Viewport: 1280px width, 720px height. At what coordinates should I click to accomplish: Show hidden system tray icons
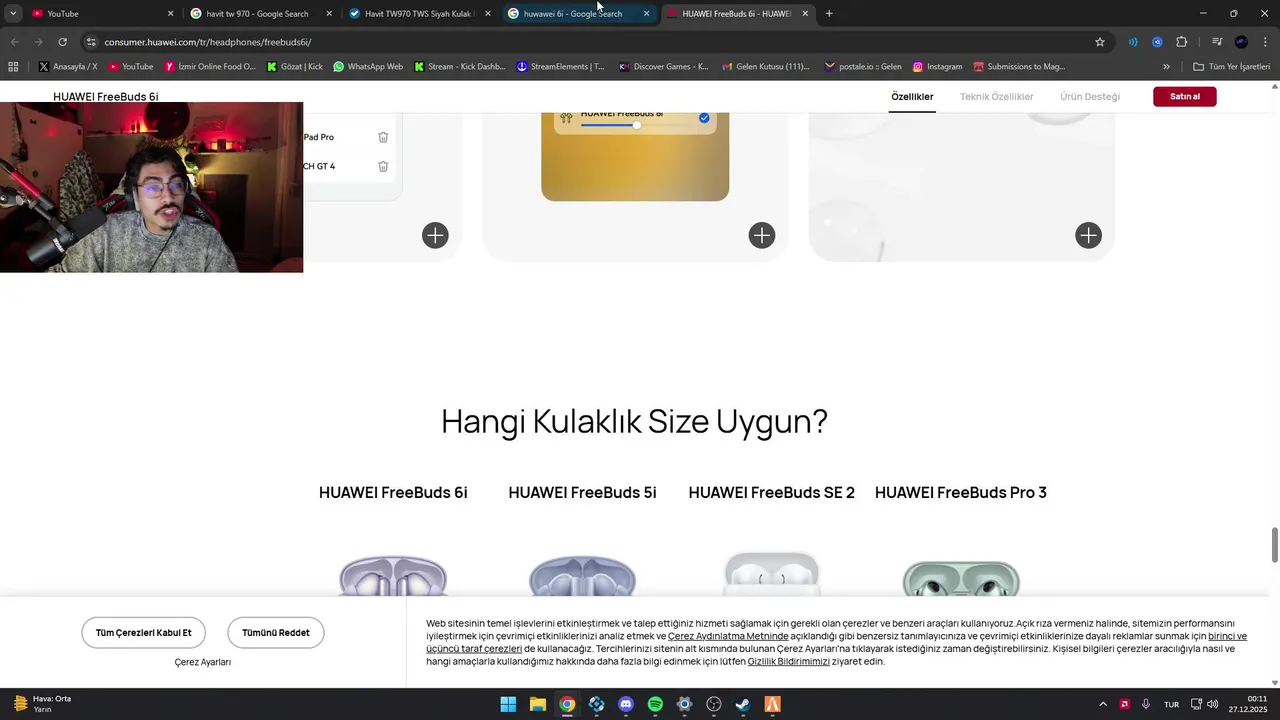pos(1103,704)
